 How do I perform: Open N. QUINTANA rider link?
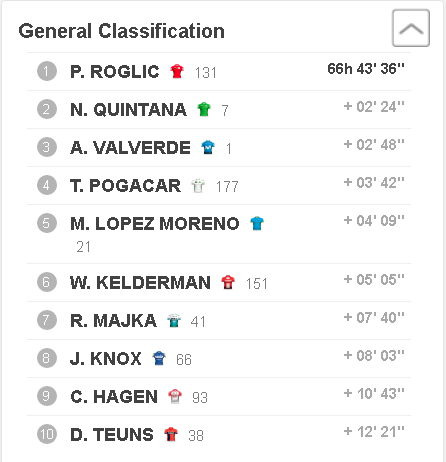click(128, 110)
